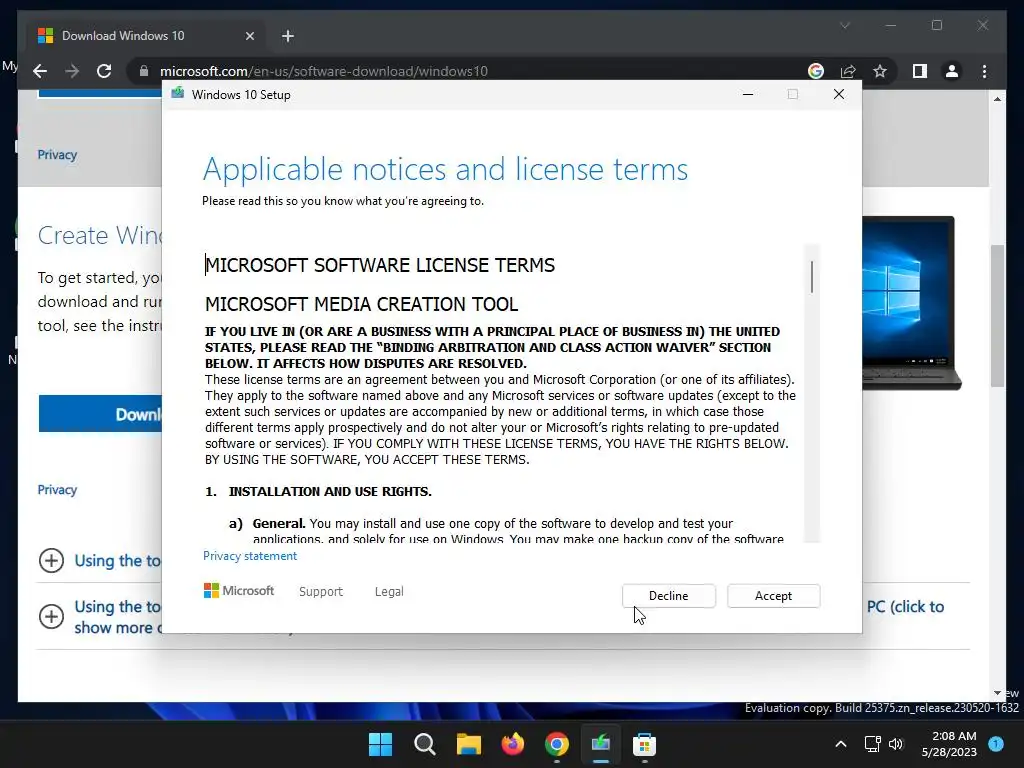Screen dimensions: 1024x768
Task: Click 'Applicable notices and license terms' title
Action: [445, 169]
